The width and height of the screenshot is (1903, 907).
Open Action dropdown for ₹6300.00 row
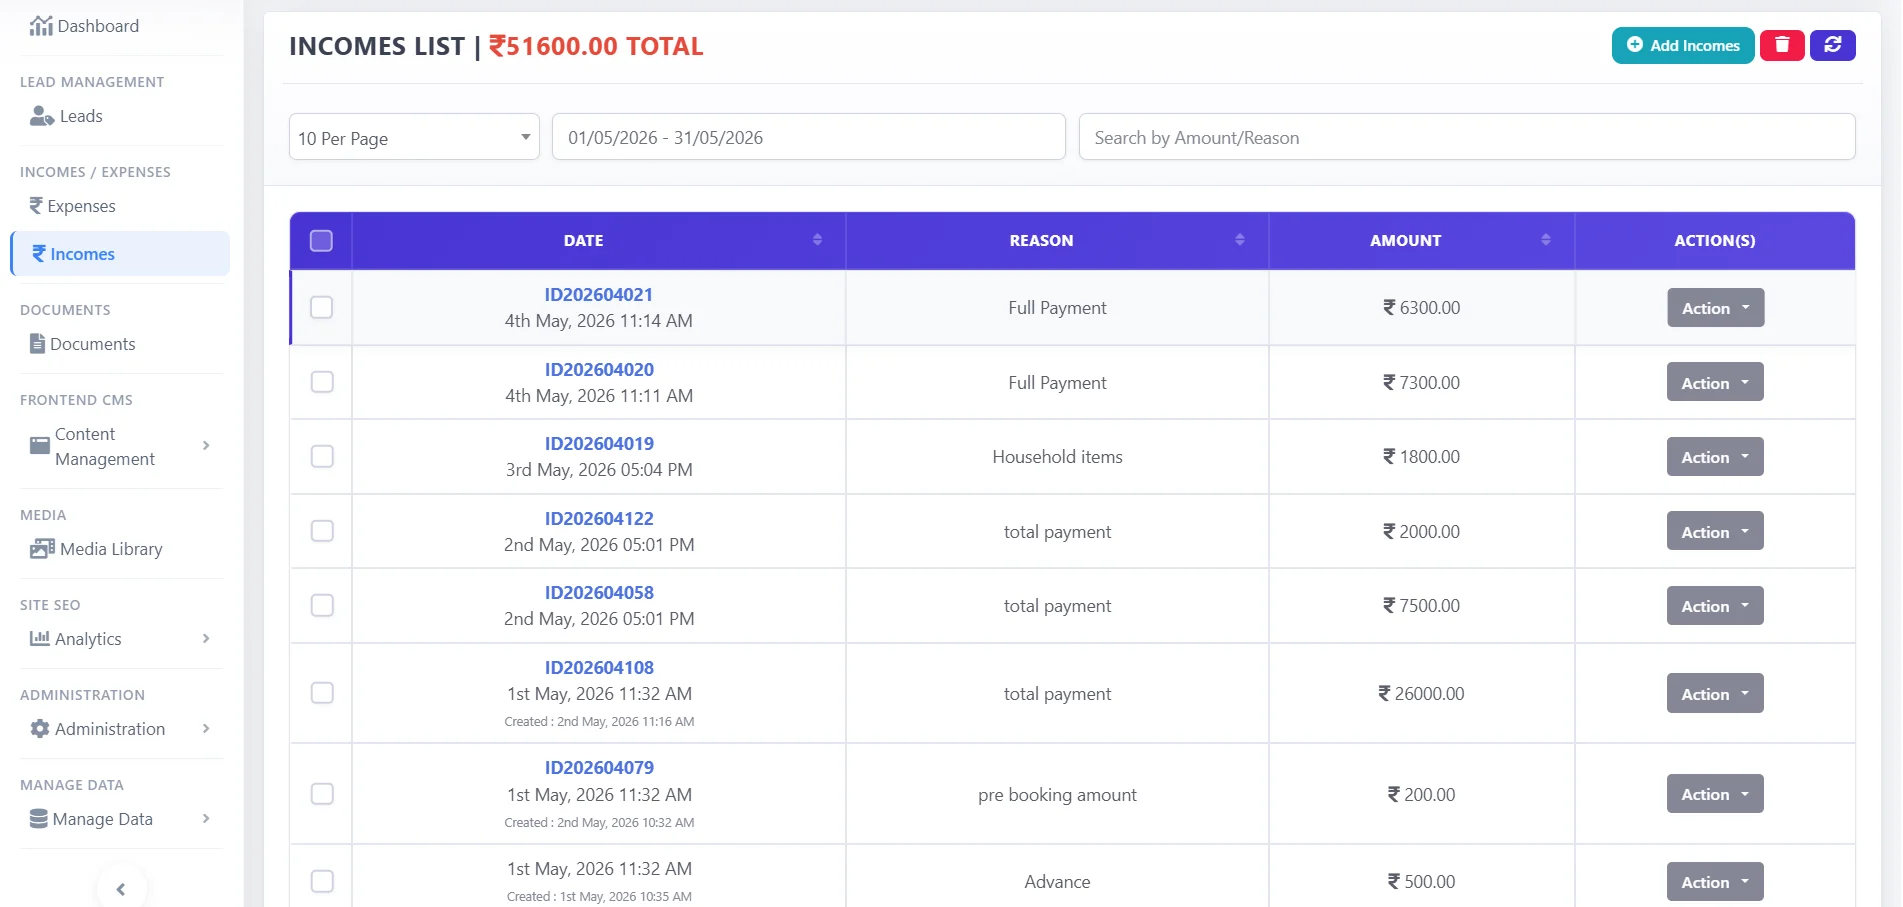click(x=1715, y=308)
